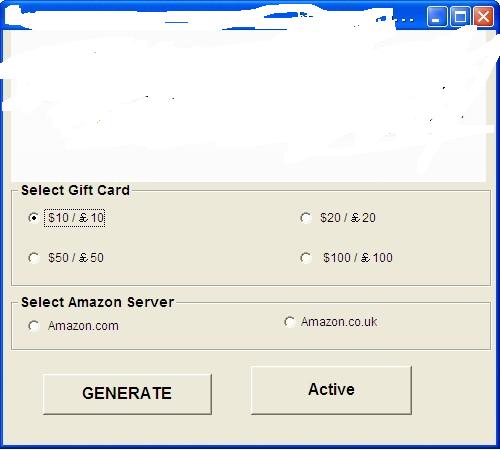Click the blue window title bar
This screenshot has height=450, width=500.
pos(213,15)
